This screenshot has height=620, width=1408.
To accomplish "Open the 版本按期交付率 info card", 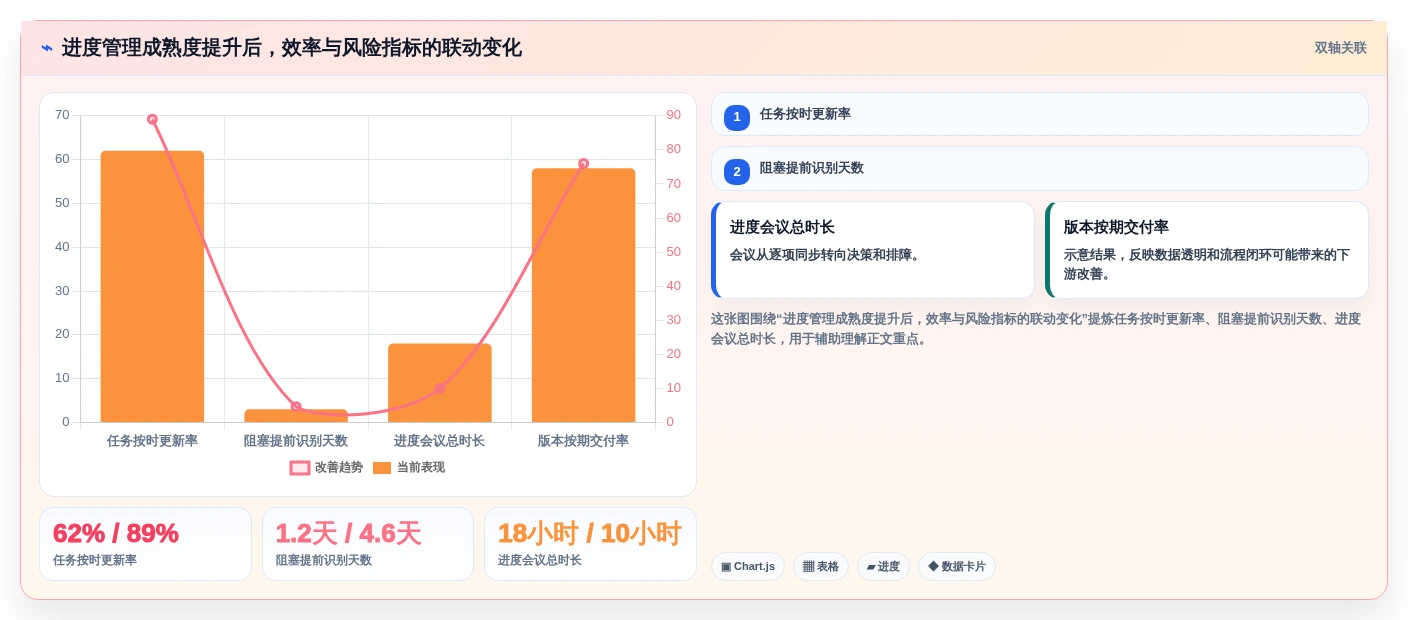I will tap(1207, 250).
